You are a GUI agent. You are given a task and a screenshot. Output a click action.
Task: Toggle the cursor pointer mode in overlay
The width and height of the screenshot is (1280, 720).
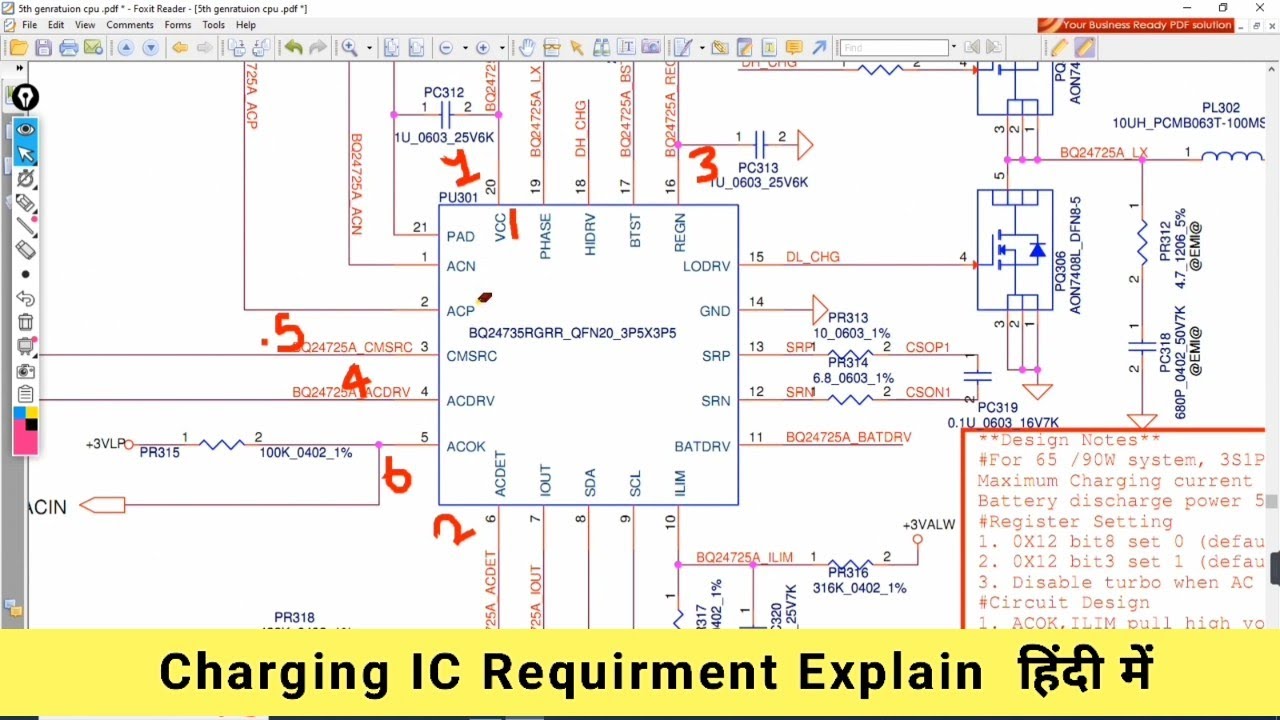pyautogui.click(x=25, y=154)
